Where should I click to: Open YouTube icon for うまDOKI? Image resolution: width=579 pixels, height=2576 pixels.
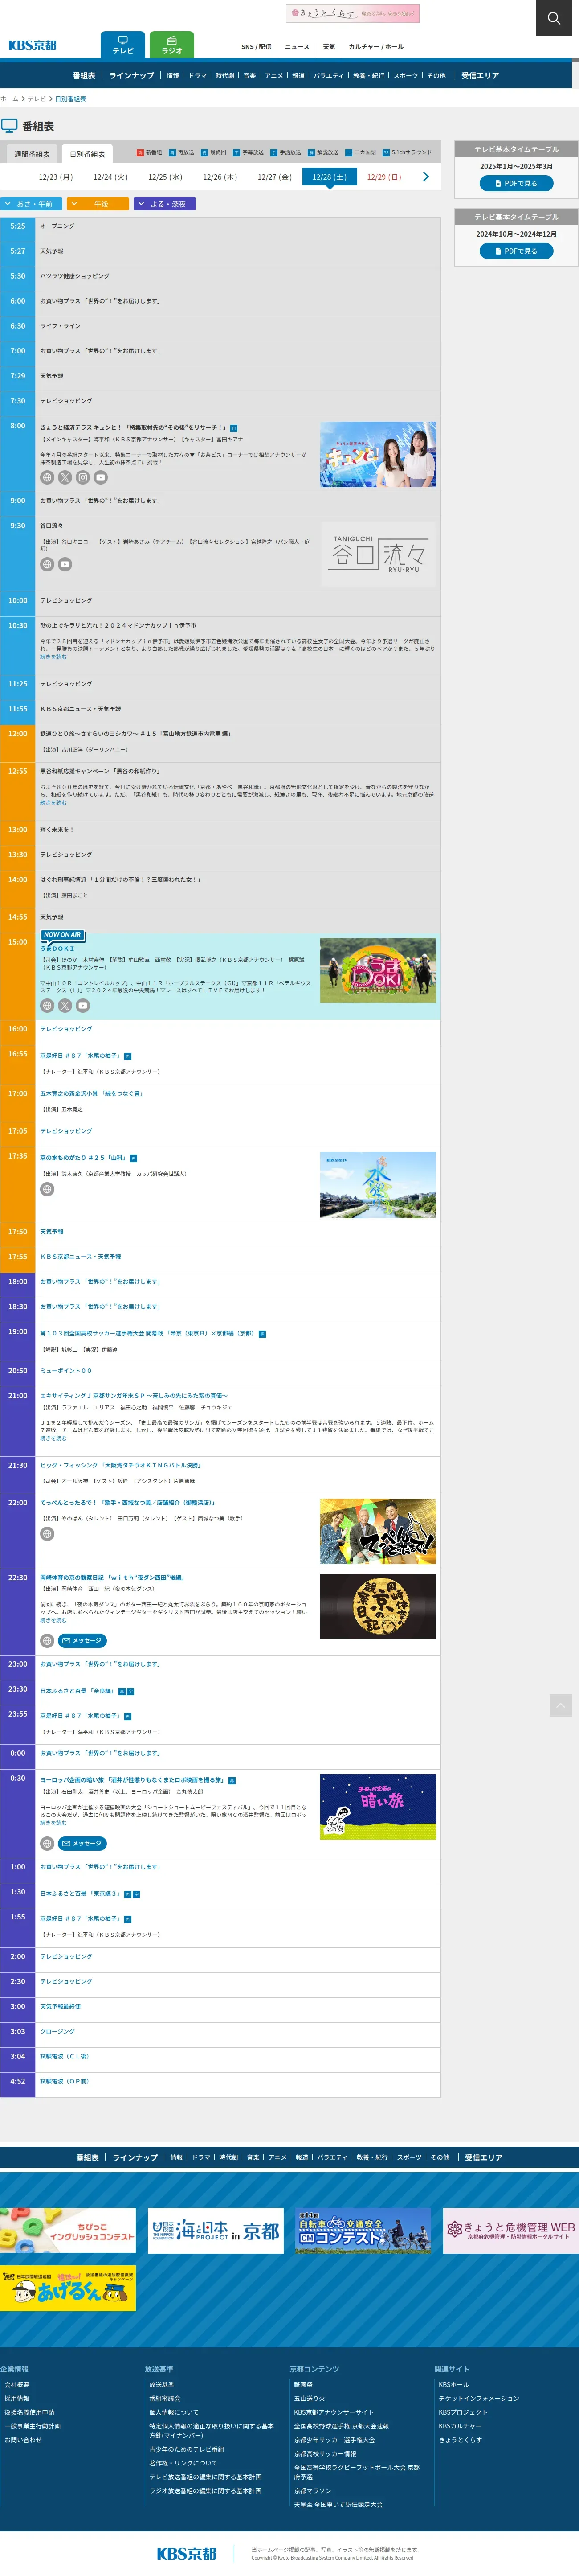(83, 1005)
